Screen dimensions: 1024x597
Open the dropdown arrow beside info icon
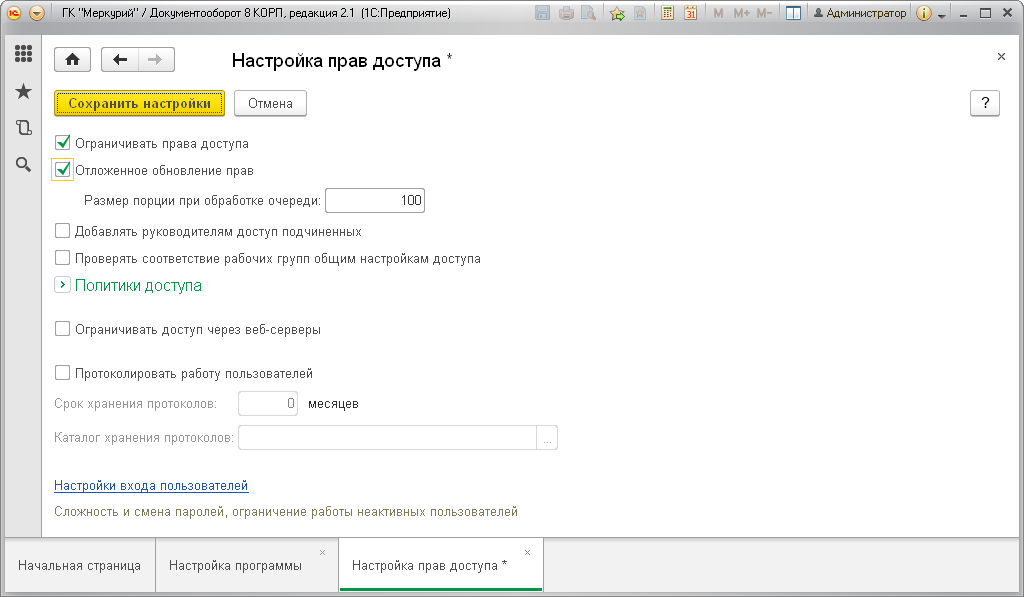point(942,15)
